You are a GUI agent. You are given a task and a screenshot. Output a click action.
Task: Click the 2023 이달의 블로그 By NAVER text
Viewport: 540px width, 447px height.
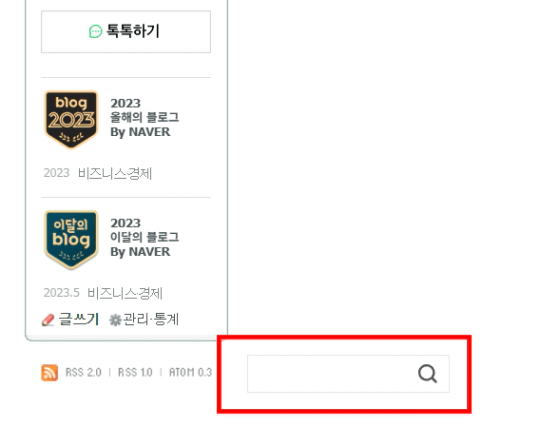coord(145,237)
